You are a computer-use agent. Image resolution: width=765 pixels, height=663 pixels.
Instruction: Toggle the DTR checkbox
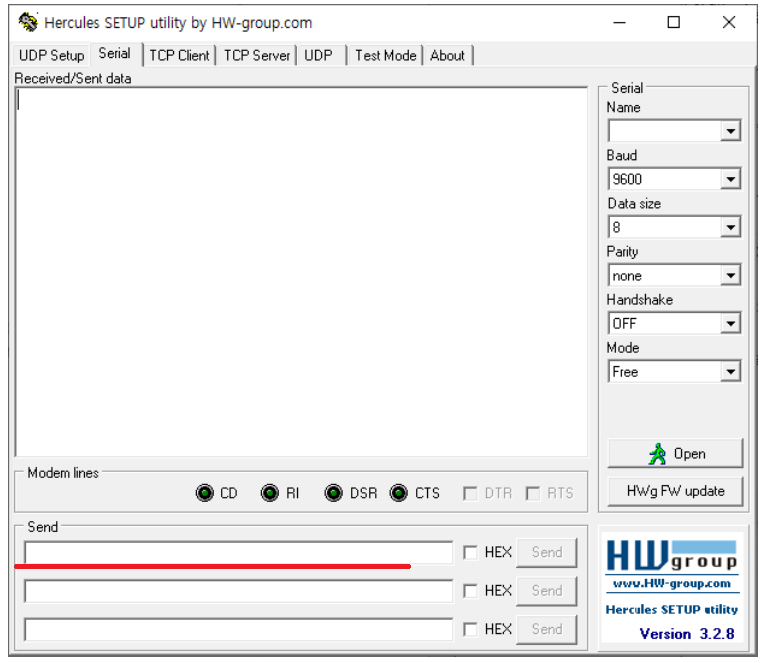tap(470, 493)
